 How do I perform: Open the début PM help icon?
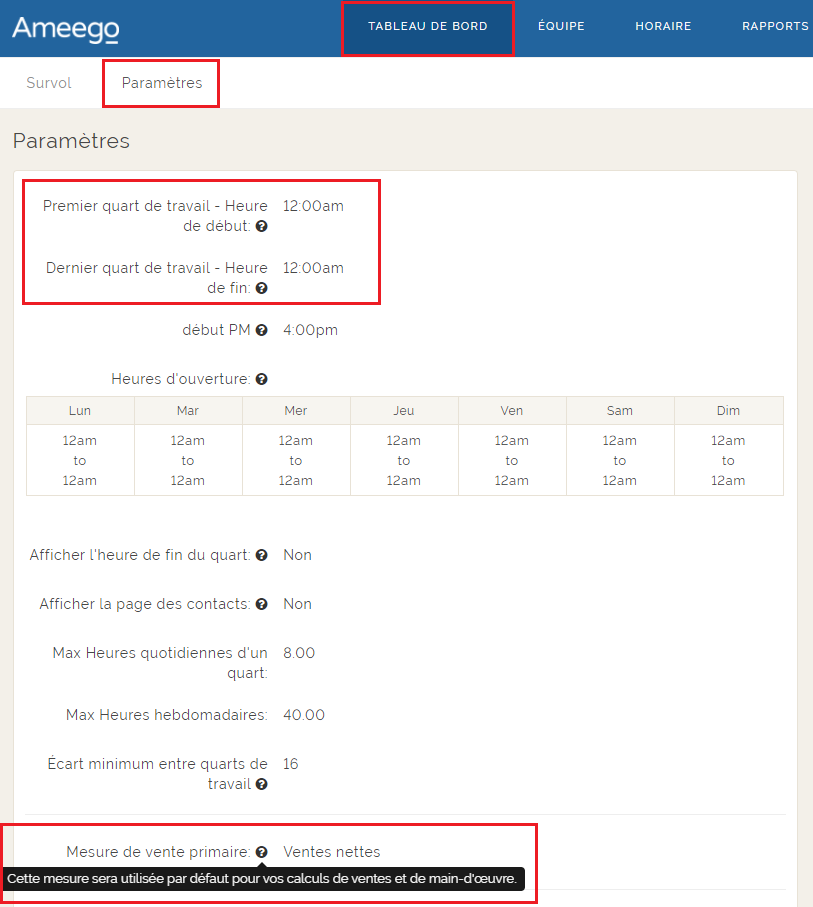261,330
